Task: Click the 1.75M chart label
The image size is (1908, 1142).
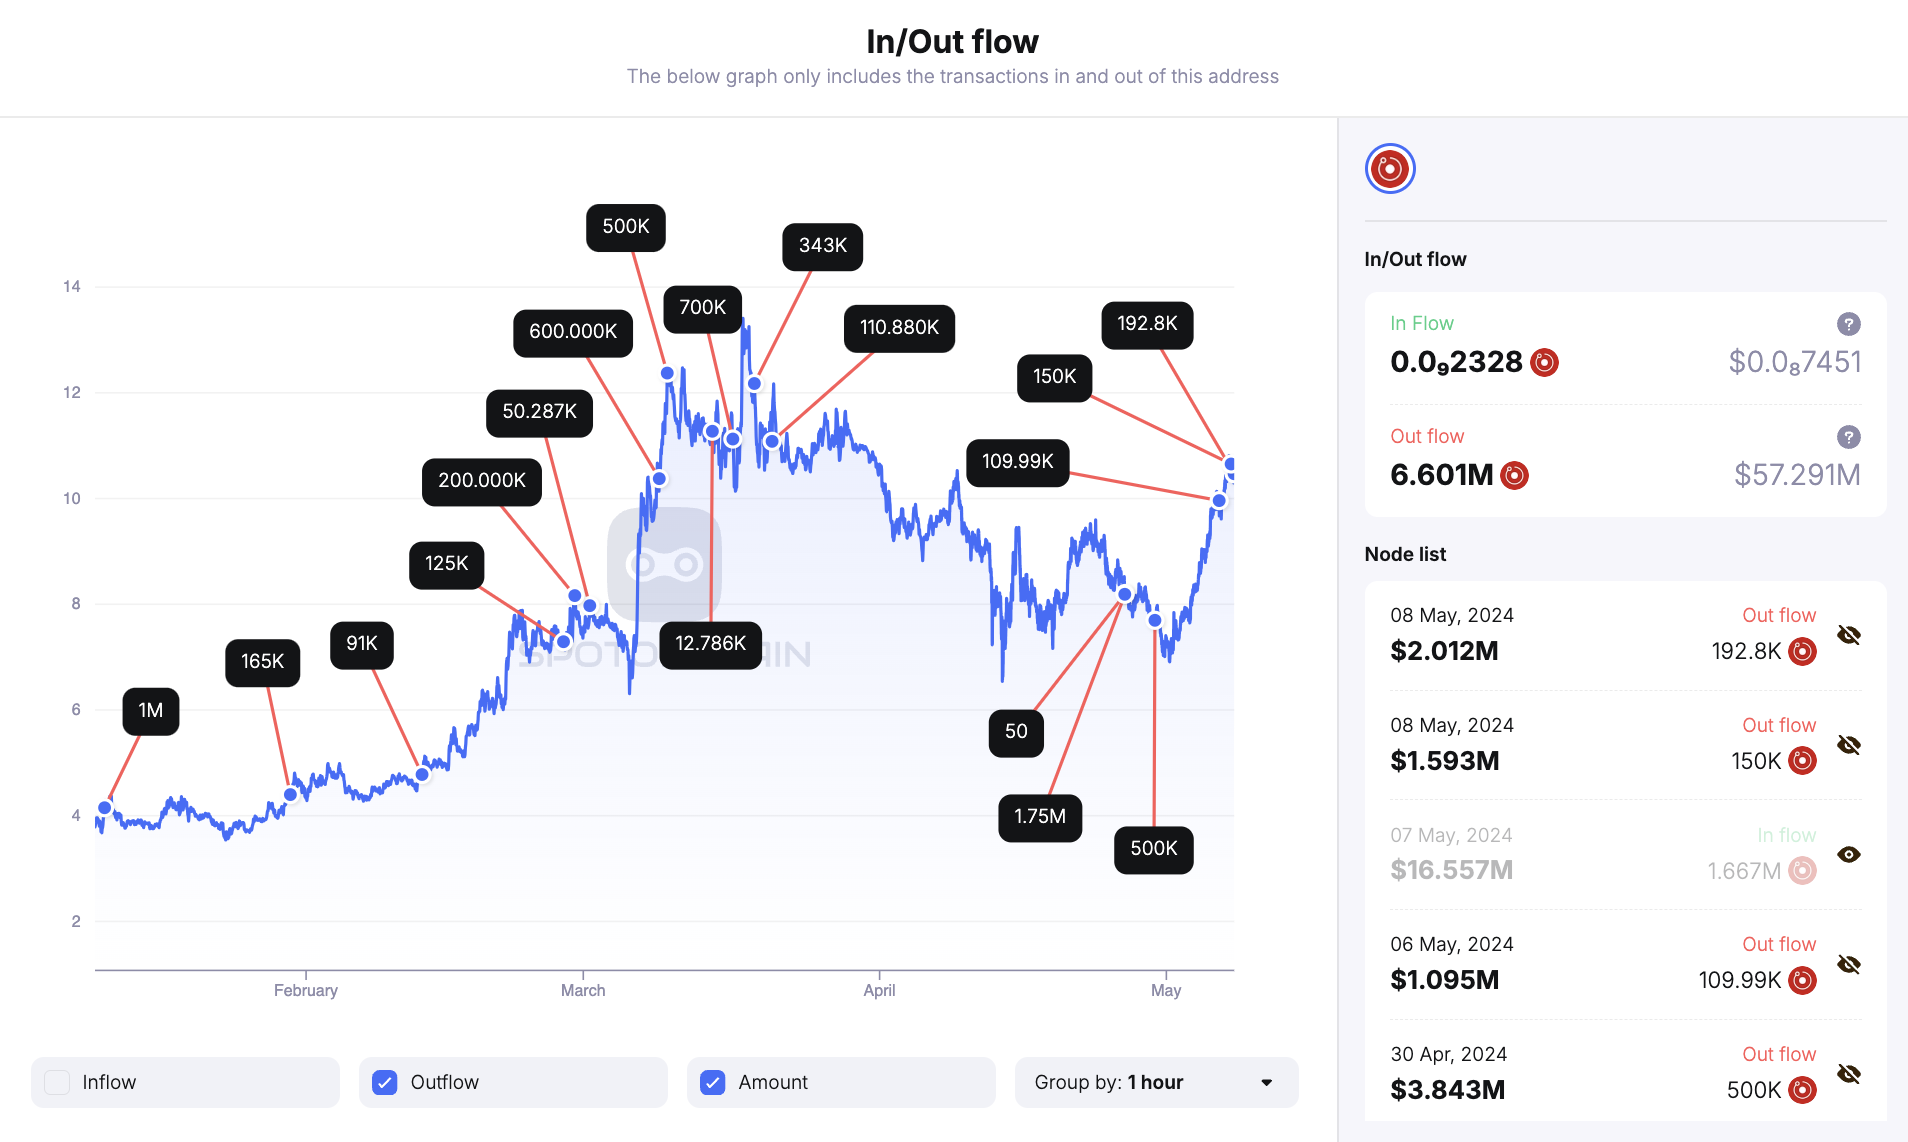Action: 1040,817
